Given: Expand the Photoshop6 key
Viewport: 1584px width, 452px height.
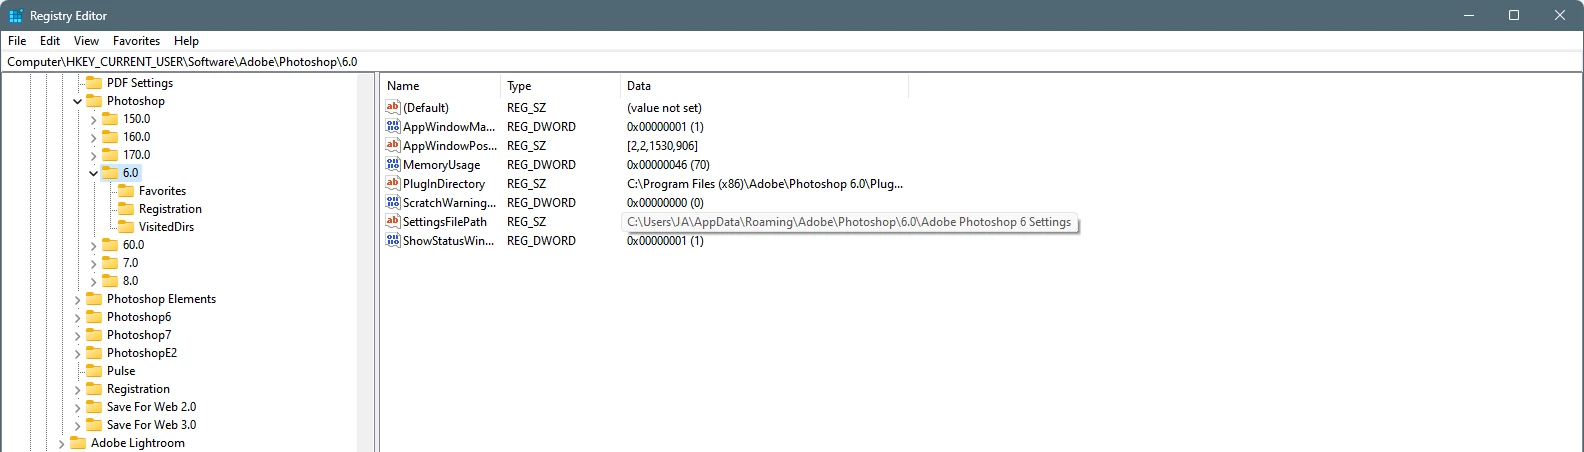Looking at the screenshot, I should (x=77, y=317).
